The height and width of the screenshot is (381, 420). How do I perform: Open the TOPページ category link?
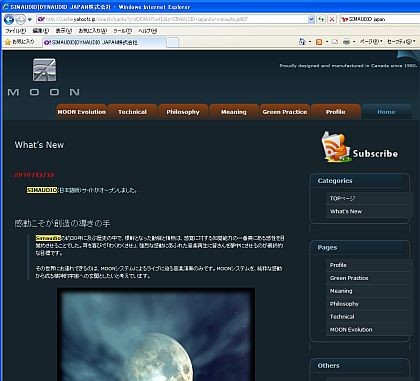point(342,198)
